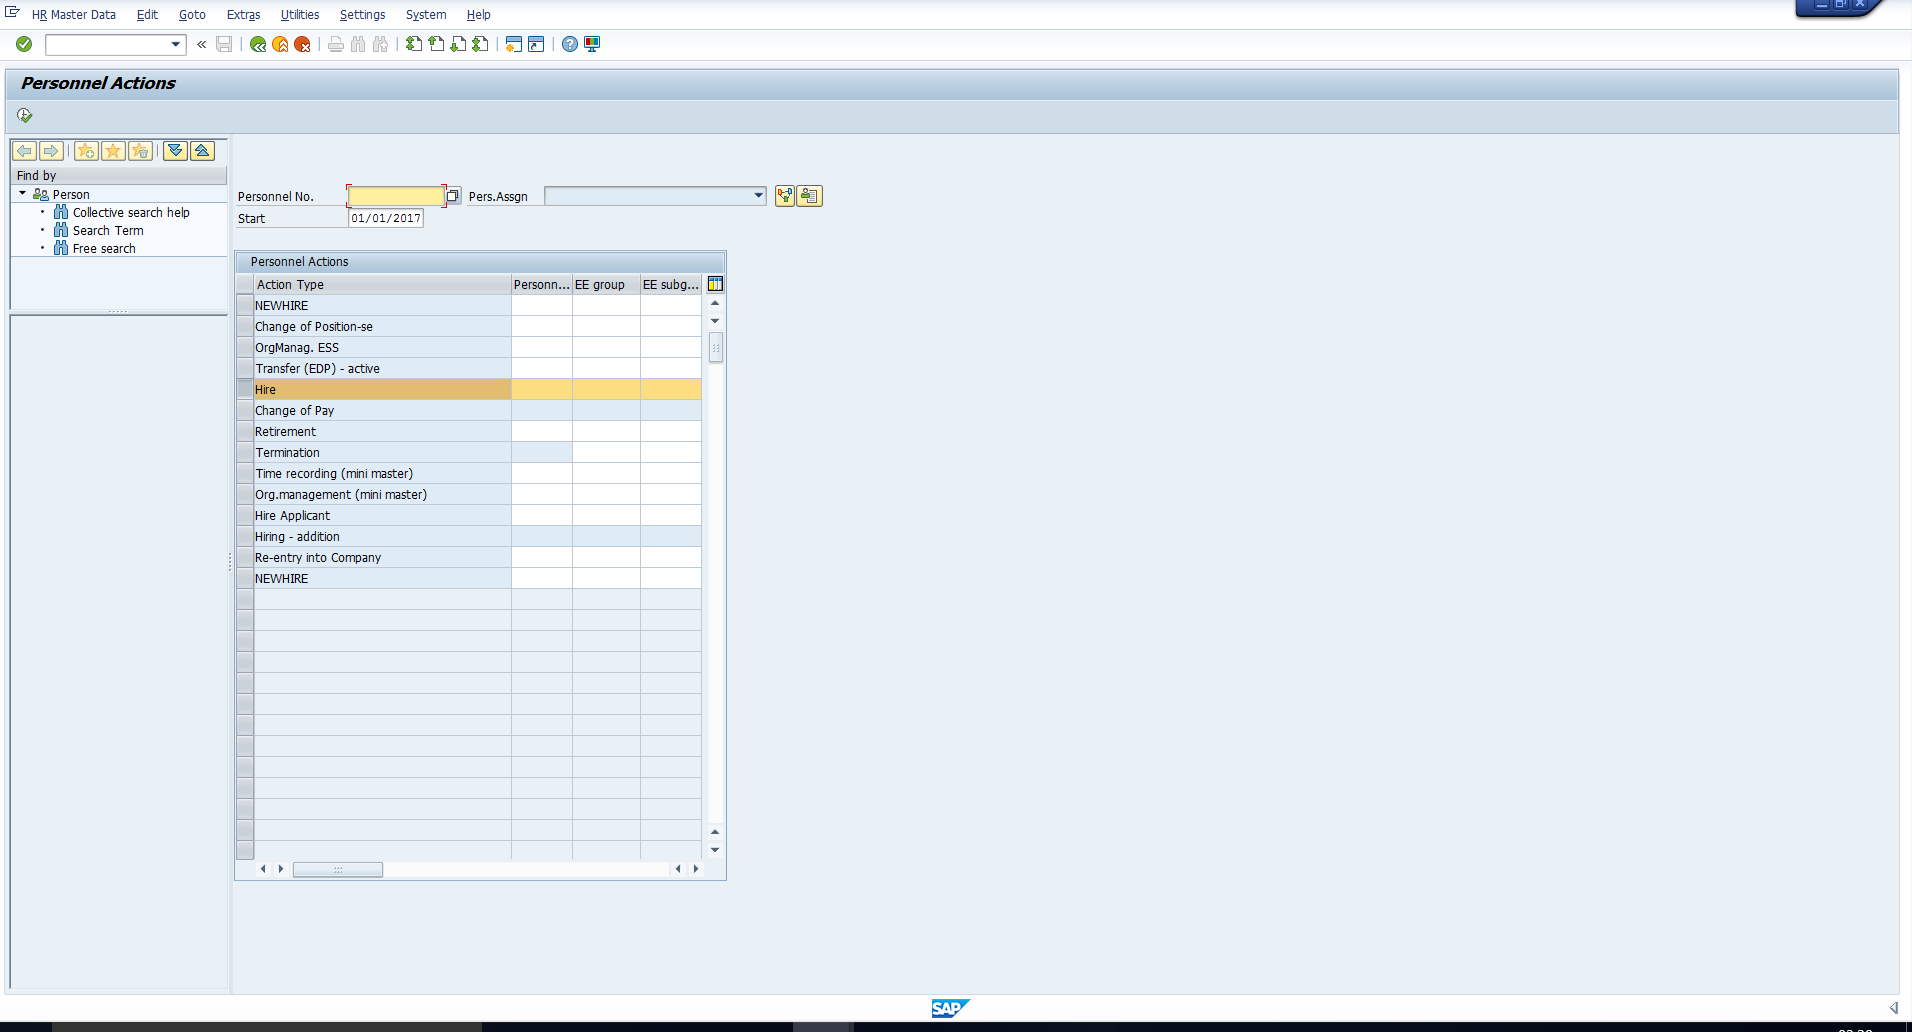The width and height of the screenshot is (1912, 1032).
Task: Open the Pers.Assgn dropdown list
Action: click(x=758, y=196)
